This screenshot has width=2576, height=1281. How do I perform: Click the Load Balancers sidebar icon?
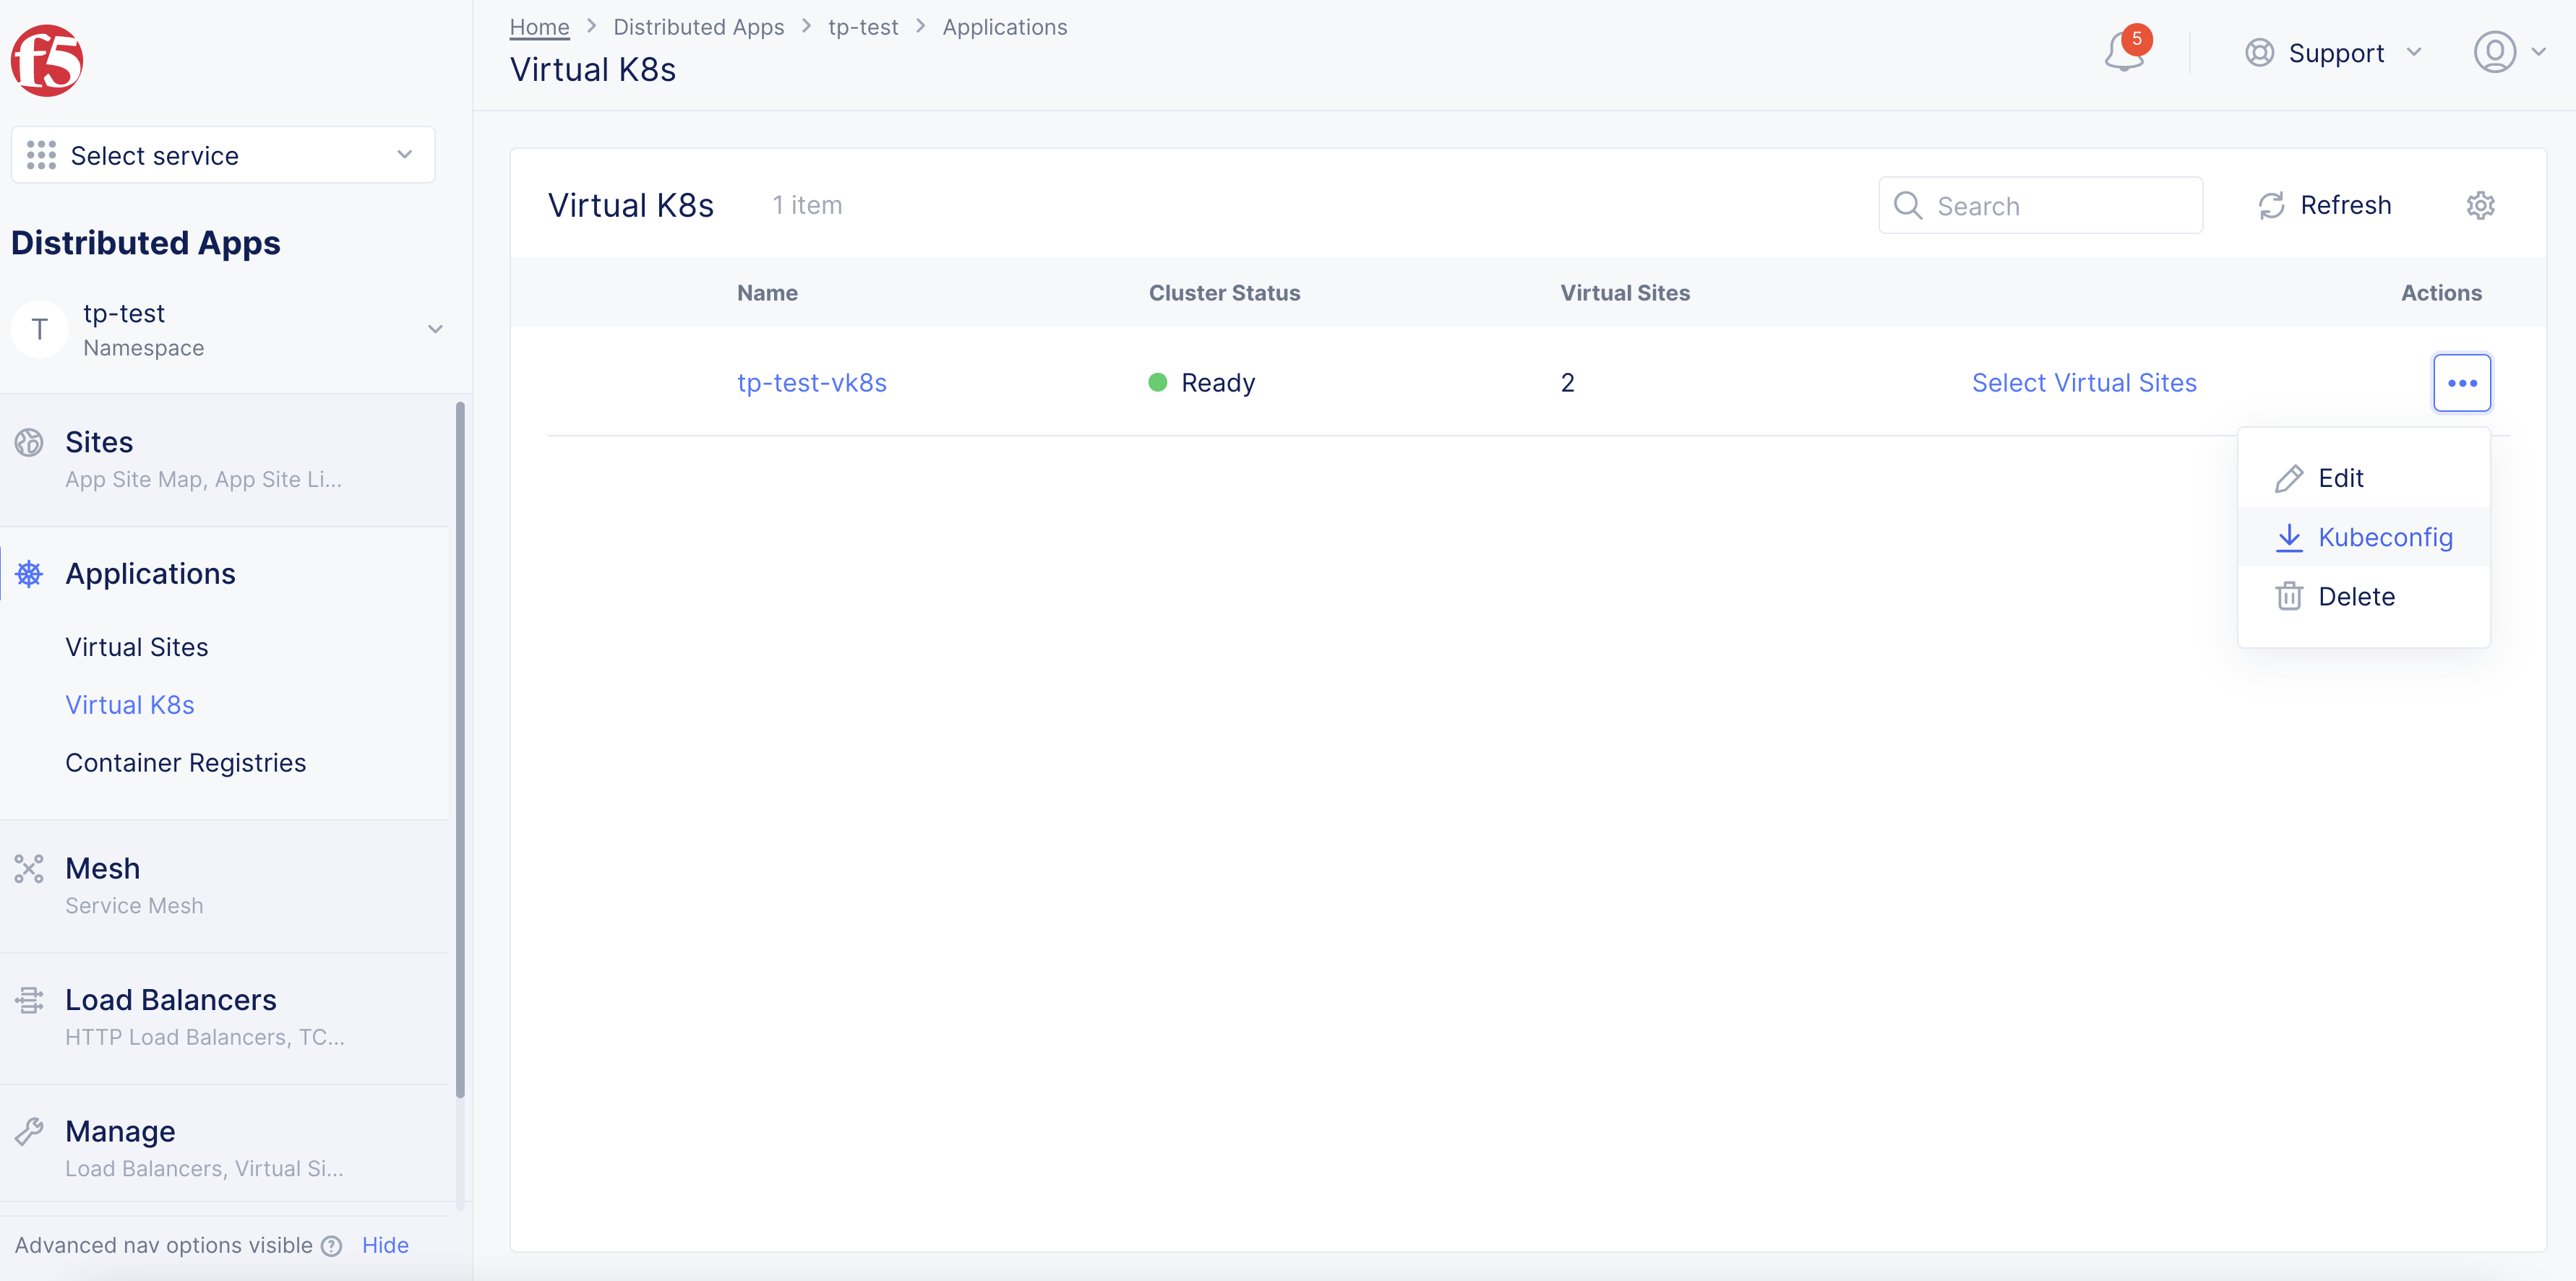pos(29,1000)
